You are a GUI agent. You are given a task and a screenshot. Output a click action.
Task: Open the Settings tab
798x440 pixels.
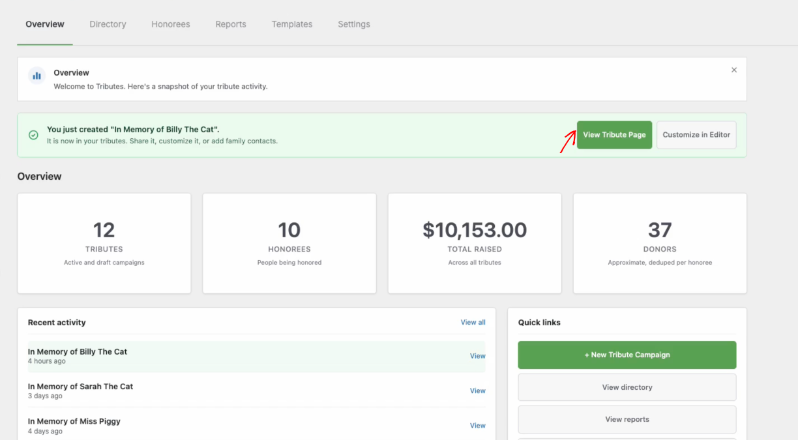(354, 24)
